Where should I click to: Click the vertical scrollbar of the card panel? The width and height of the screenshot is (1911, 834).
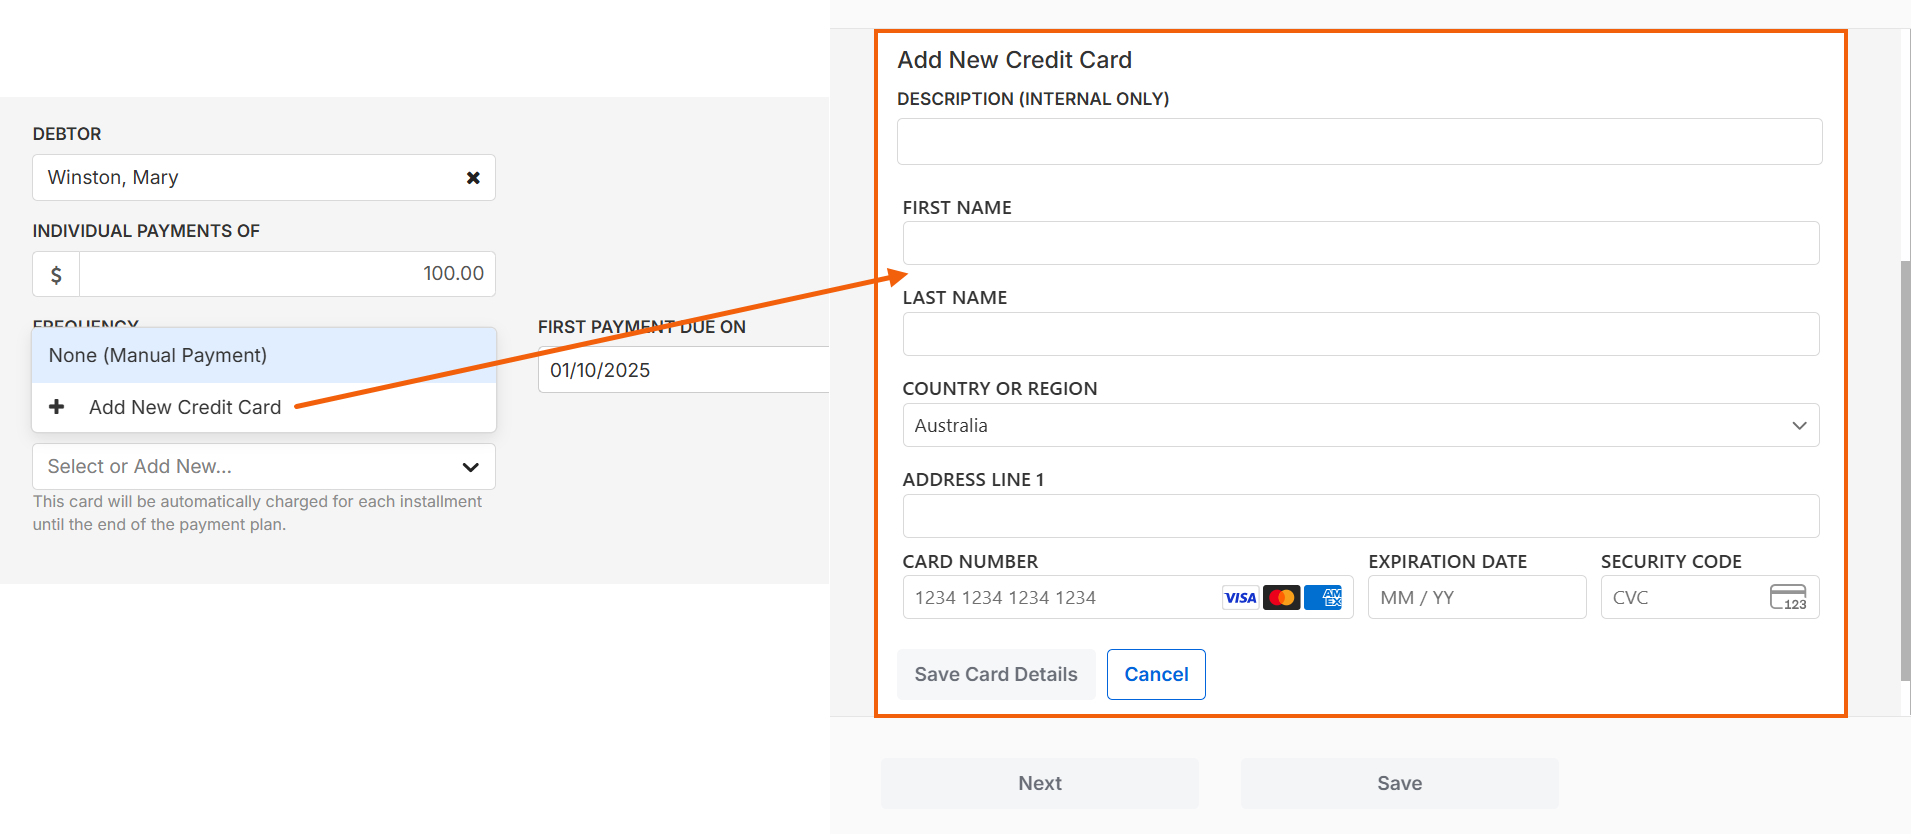1905,470
